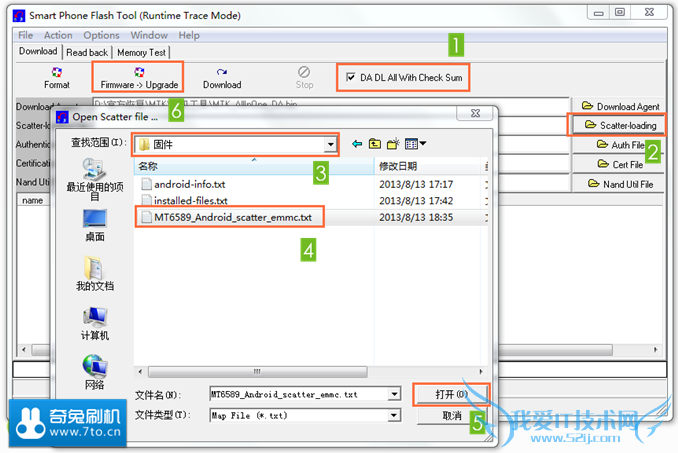The image size is (678, 453).
Task: Select Network in dialog sidebar
Action: 95,372
